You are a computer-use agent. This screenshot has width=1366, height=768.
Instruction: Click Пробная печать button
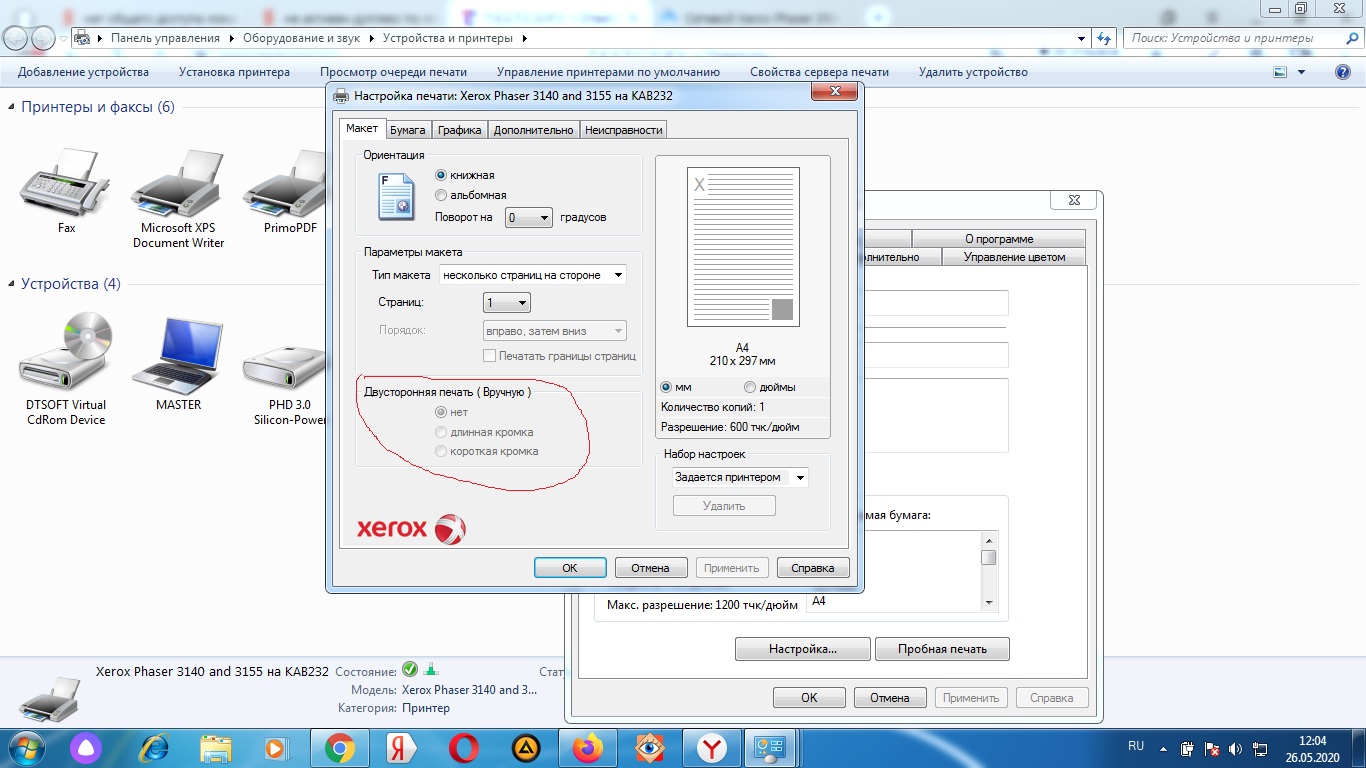coord(942,649)
